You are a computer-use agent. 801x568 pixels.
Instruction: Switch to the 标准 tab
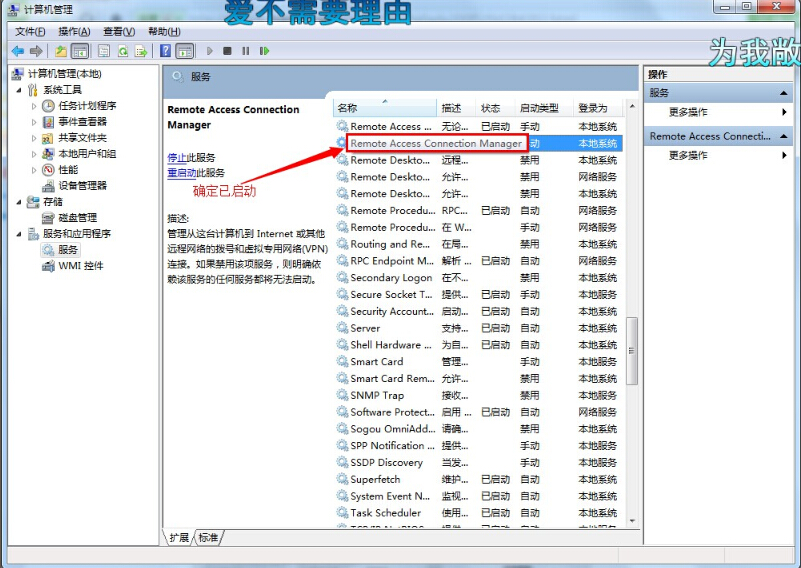coord(208,537)
